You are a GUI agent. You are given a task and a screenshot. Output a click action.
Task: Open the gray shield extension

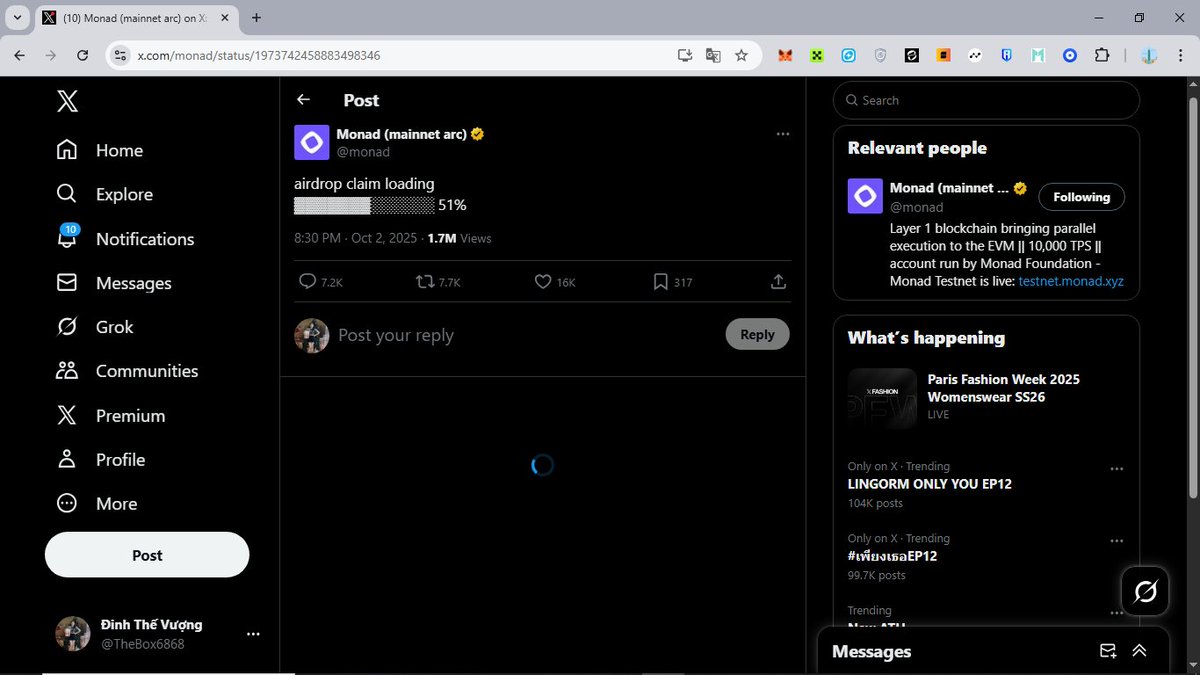880,55
